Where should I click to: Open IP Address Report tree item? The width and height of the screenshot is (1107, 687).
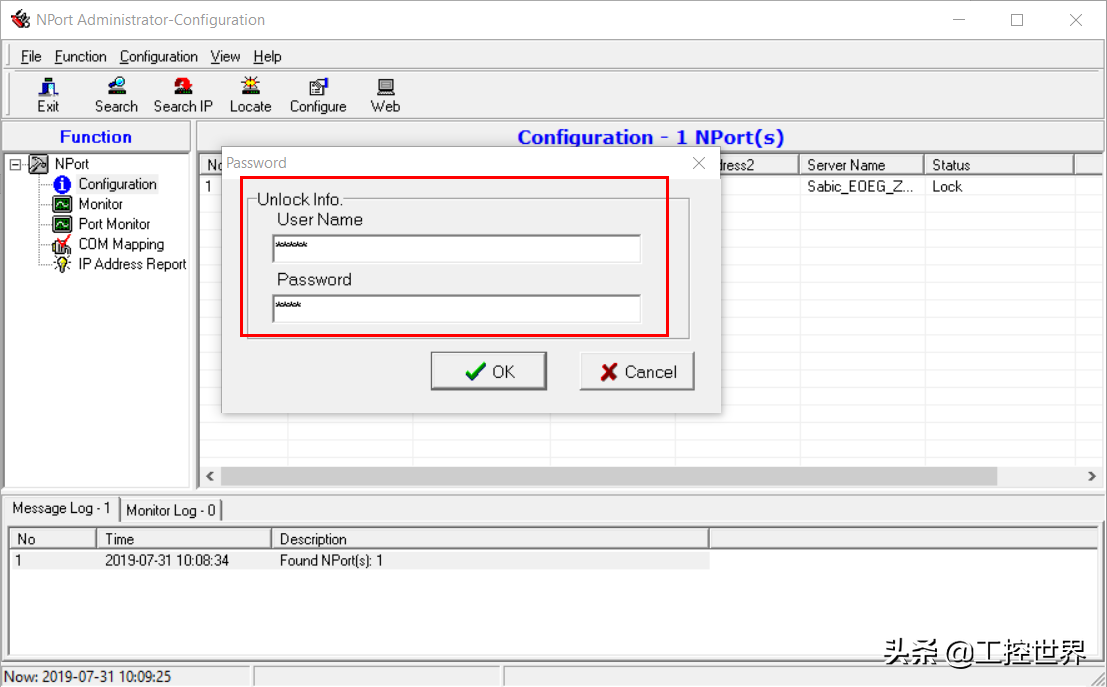132,264
